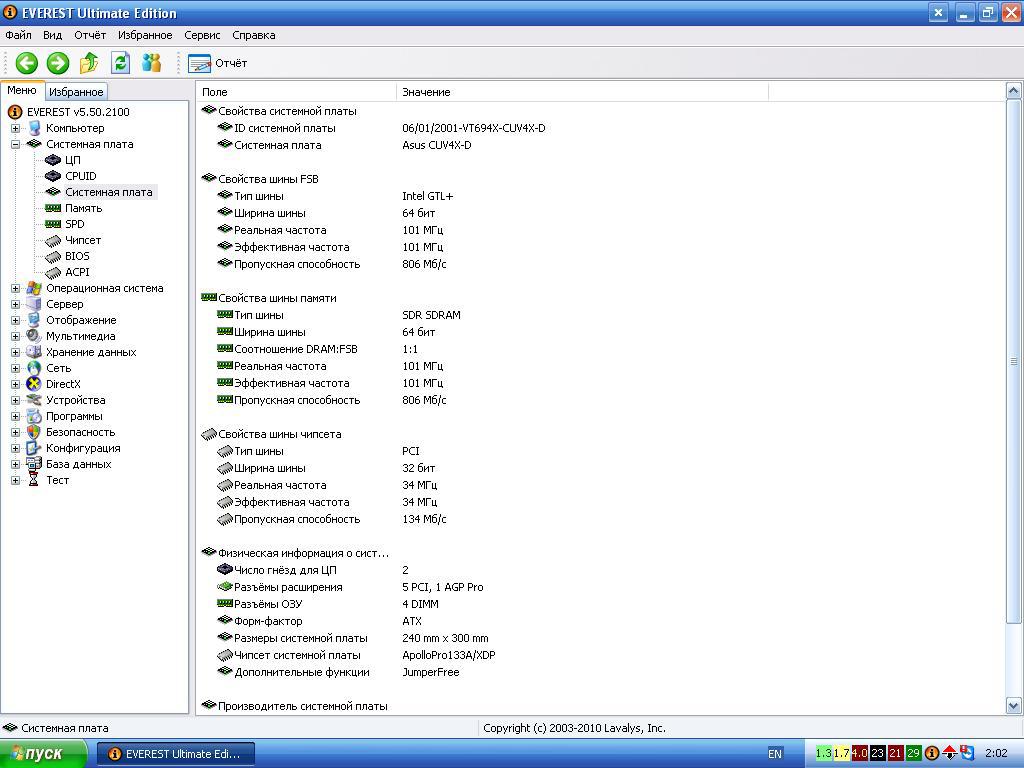Click the Up one level toolbar icon
1024x768 pixels.
[x=89, y=63]
